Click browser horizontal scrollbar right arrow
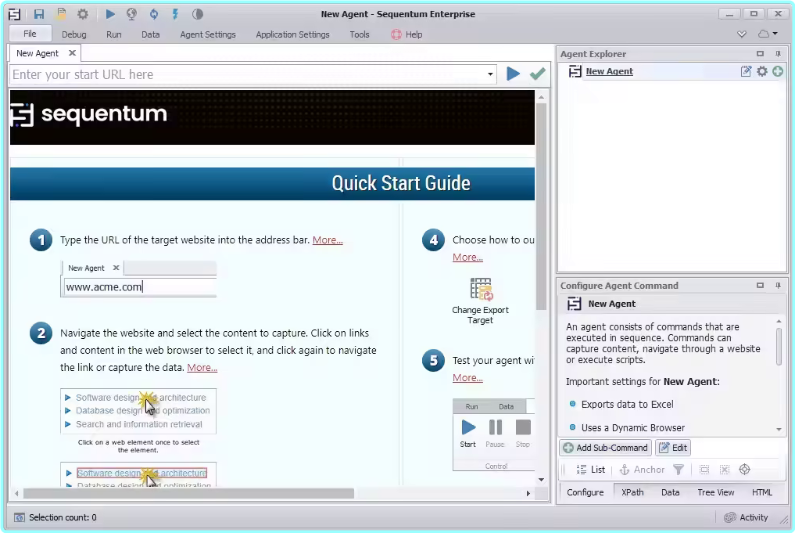The width and height of the screenshot is (795, 533). pyautogui.click(x=528, y=493)
